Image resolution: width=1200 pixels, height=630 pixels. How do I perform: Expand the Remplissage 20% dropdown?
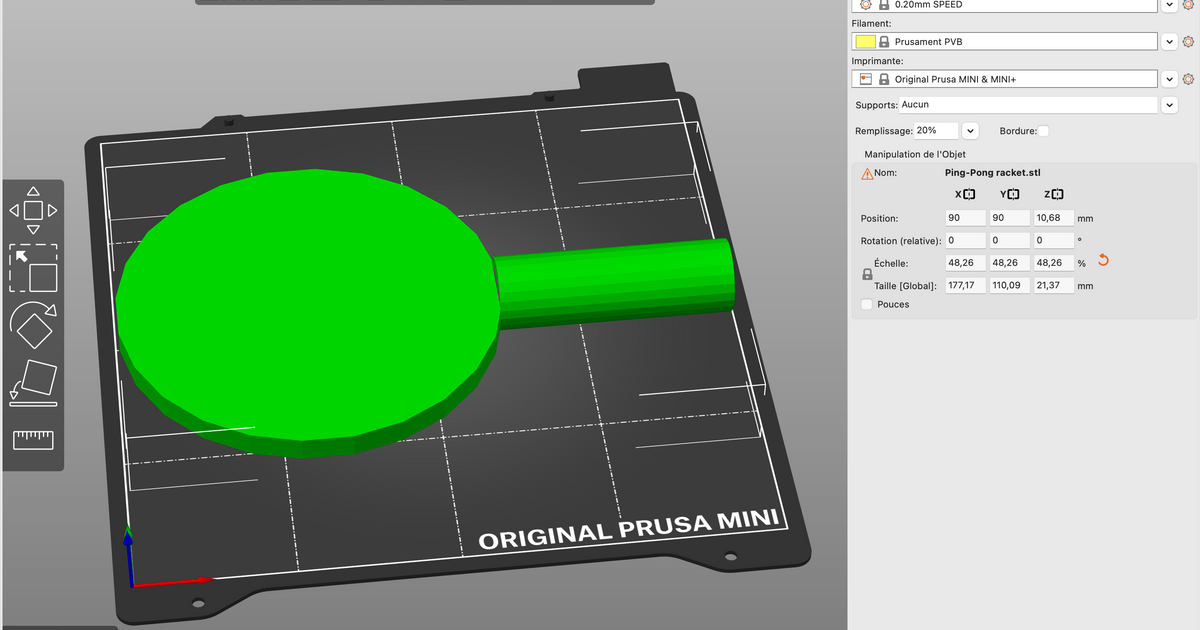[969, 130]
